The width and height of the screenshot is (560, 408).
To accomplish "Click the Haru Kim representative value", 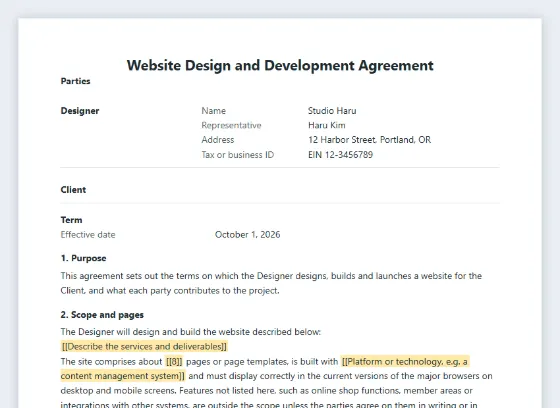I will pyautogui.click(x=326, y=125).
